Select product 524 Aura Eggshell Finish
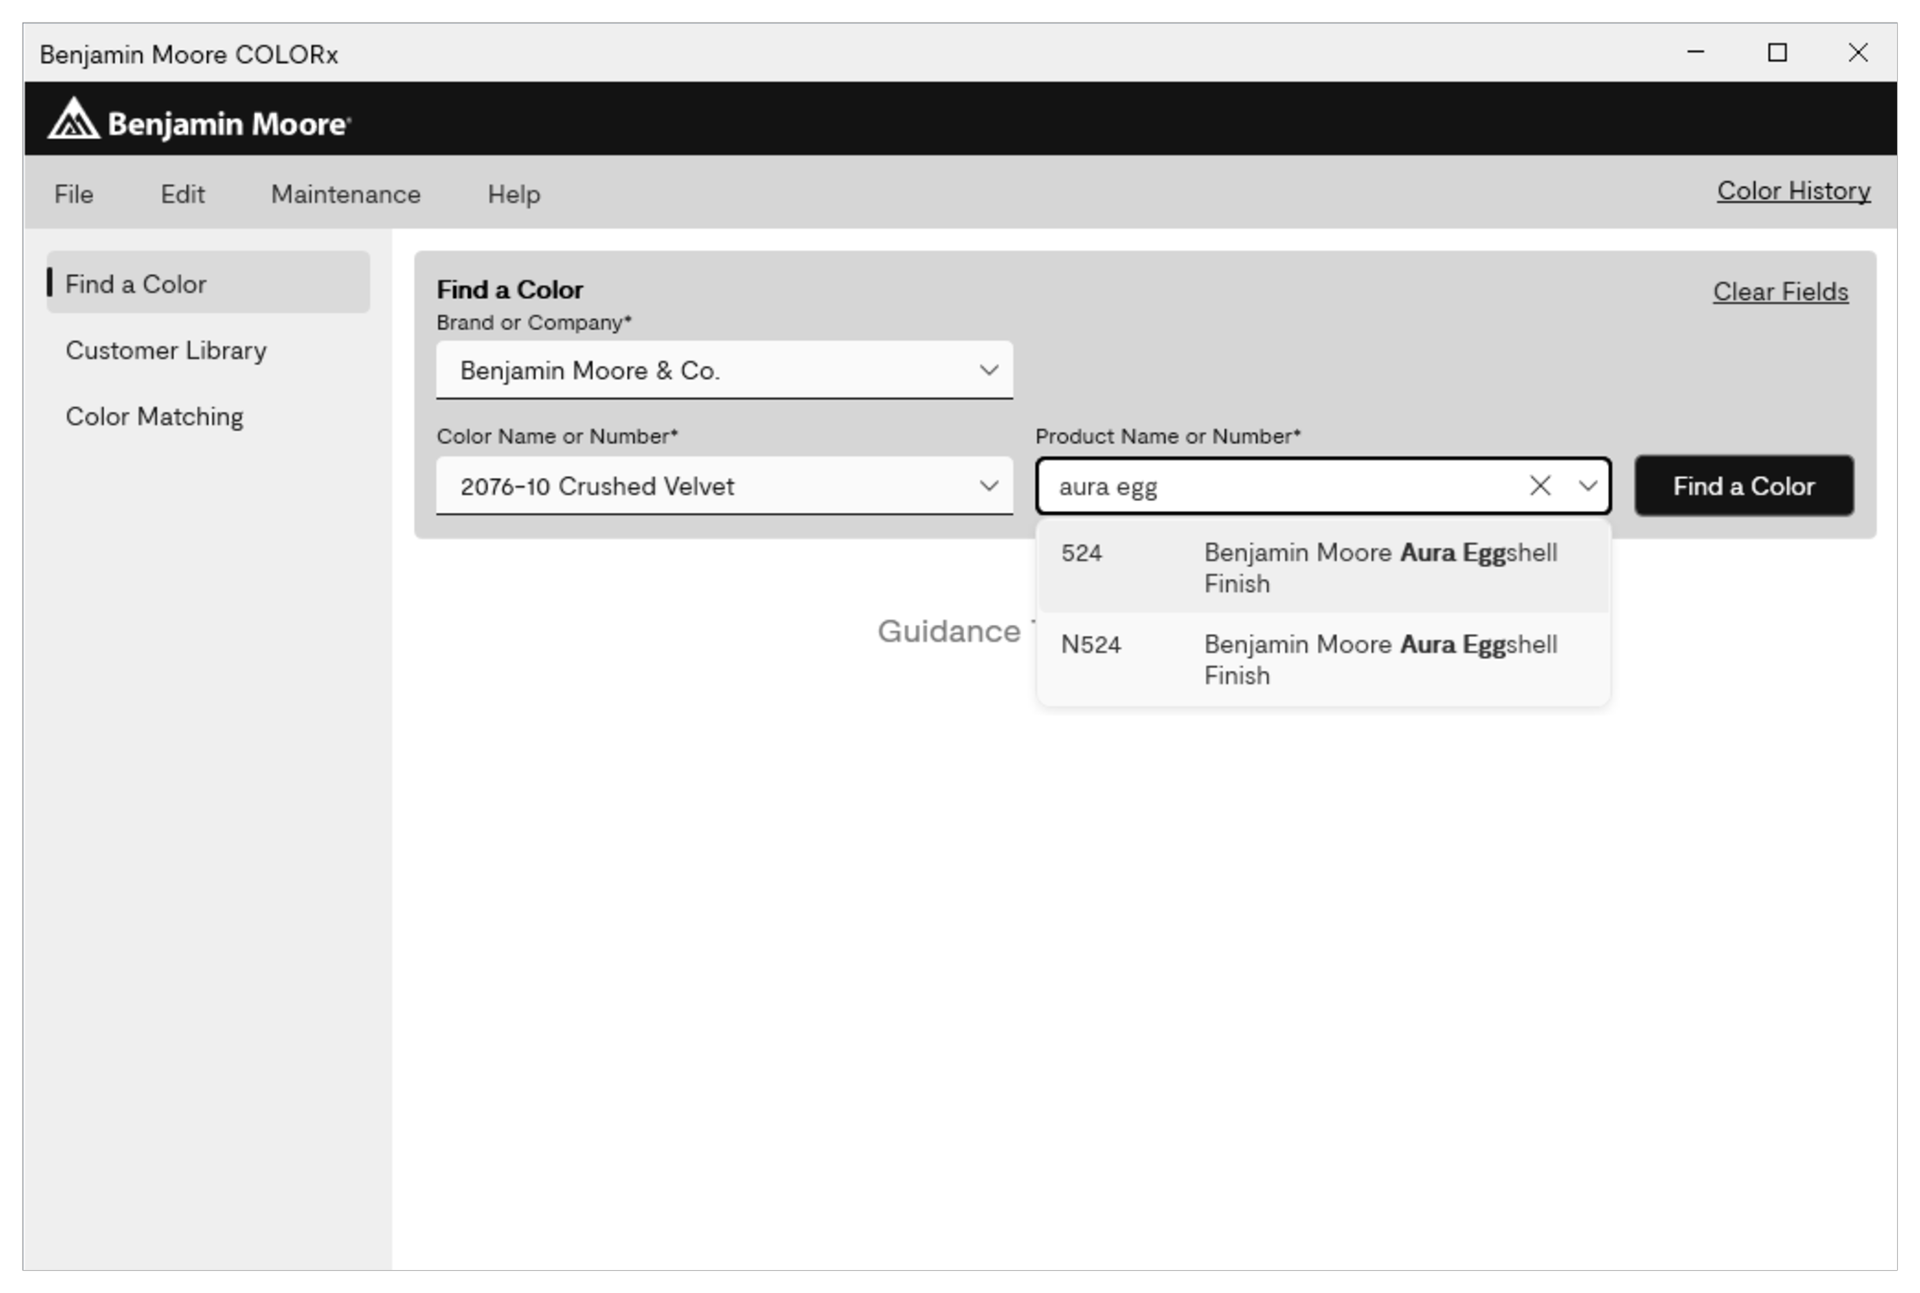 coord(1322,568)
